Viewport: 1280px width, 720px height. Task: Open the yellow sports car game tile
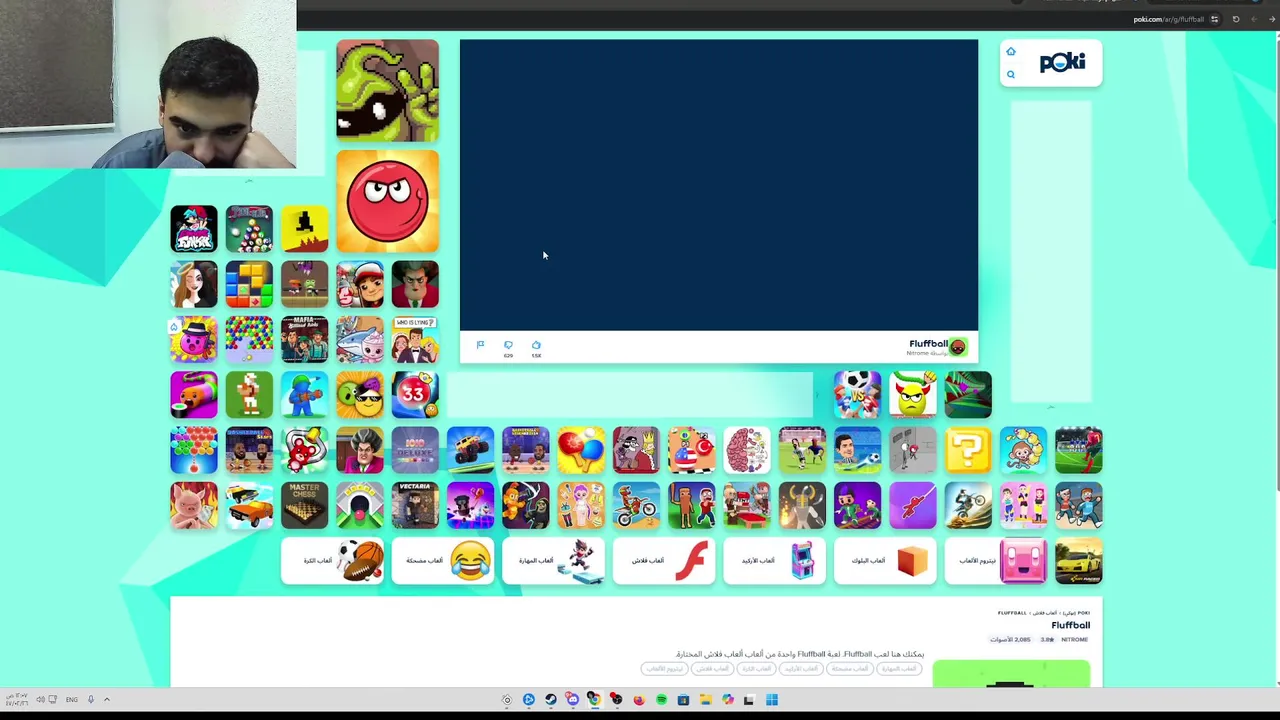tap(1078, 561)
